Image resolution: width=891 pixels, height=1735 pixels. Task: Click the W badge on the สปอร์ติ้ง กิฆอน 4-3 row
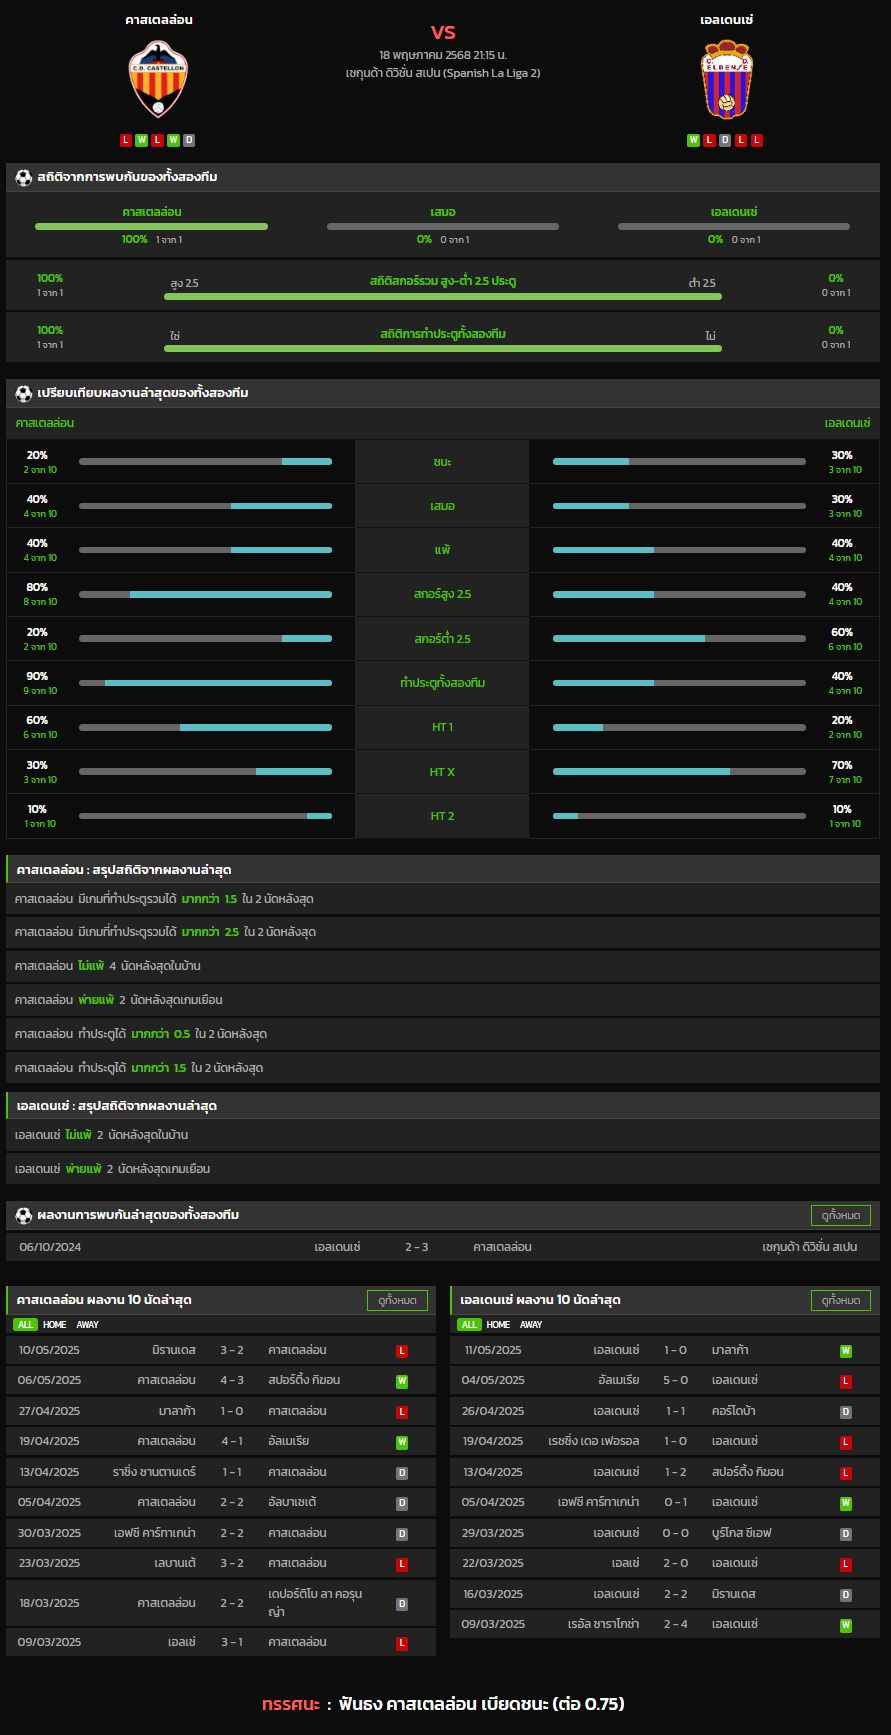click(x=402, y=1381)
